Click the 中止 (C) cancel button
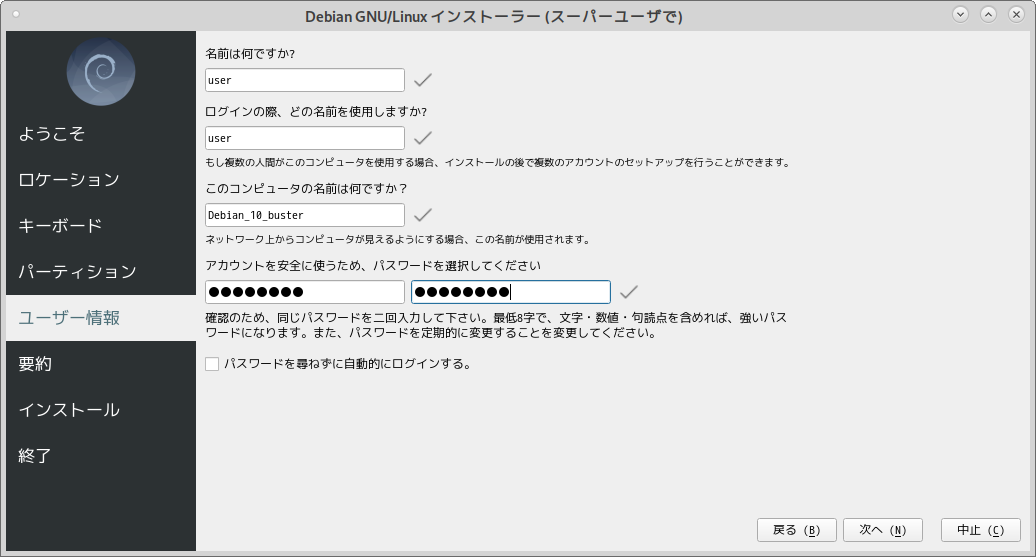 tap(980, 530)
